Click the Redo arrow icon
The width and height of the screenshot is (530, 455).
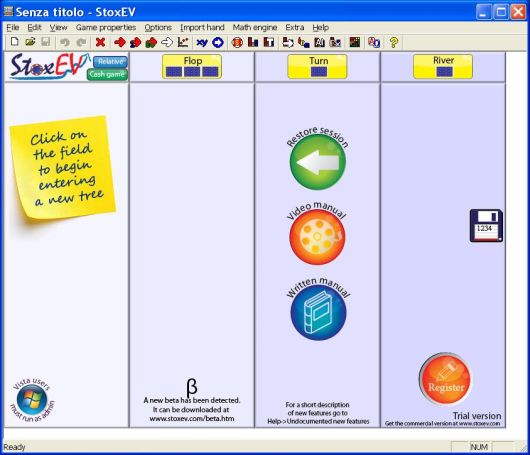(81, 42)
